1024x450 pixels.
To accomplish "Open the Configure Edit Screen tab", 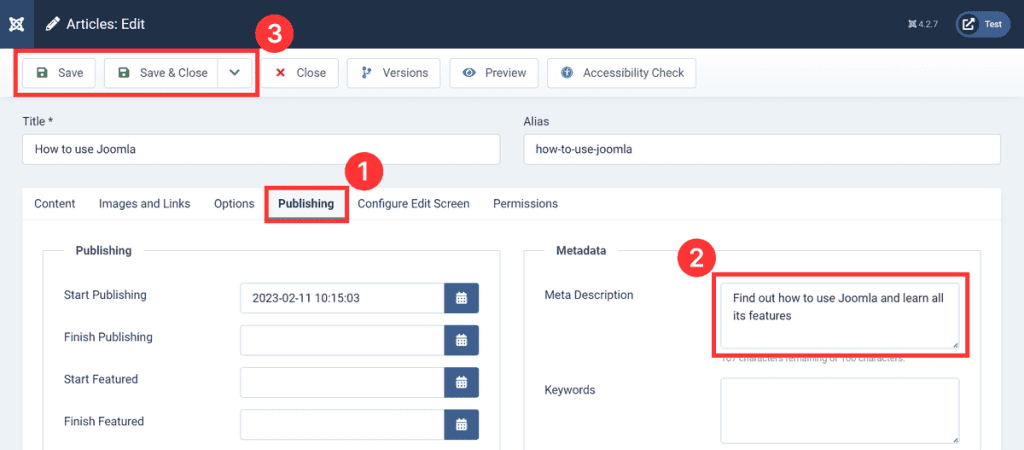I will (413, 204).
